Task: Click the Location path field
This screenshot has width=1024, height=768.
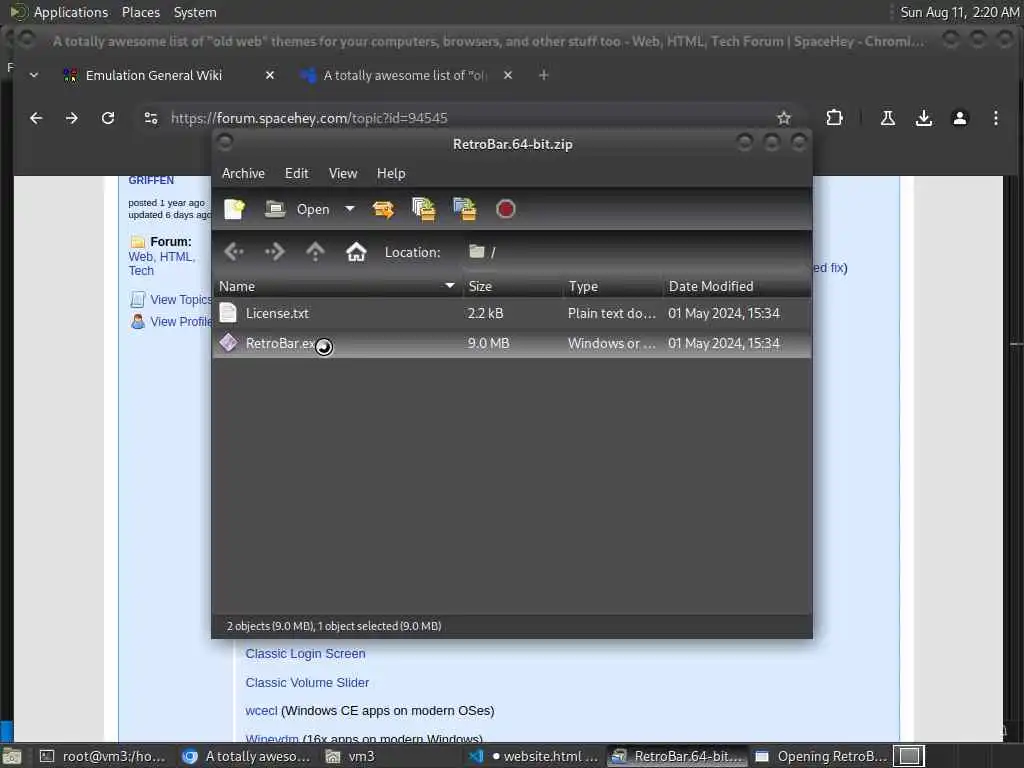Action: click(x=637, y=252)
